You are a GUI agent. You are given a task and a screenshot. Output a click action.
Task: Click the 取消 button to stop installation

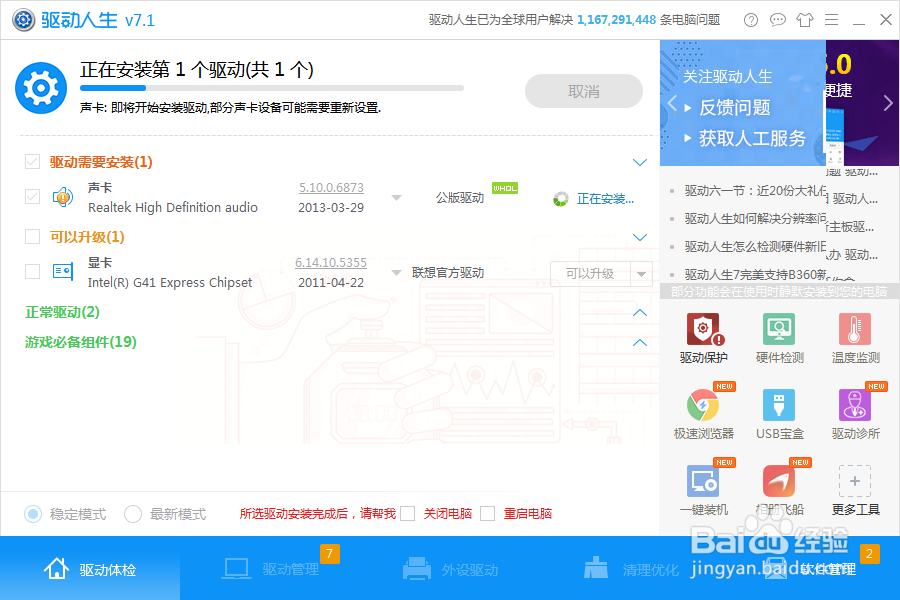[x=583, y=90]
